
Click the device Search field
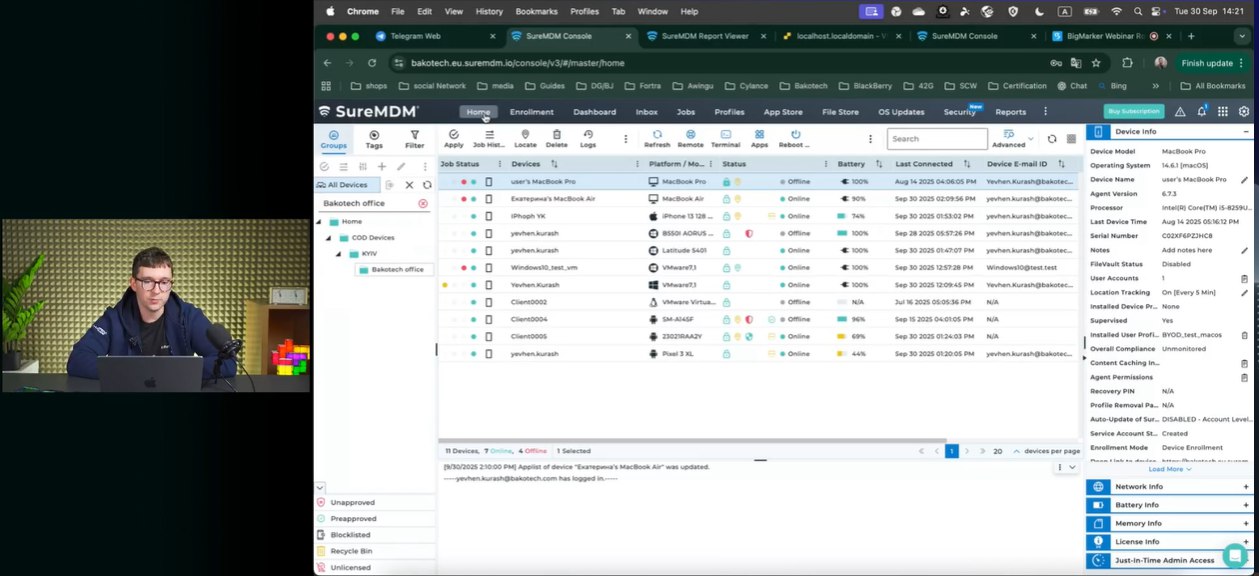pos(936,139)
